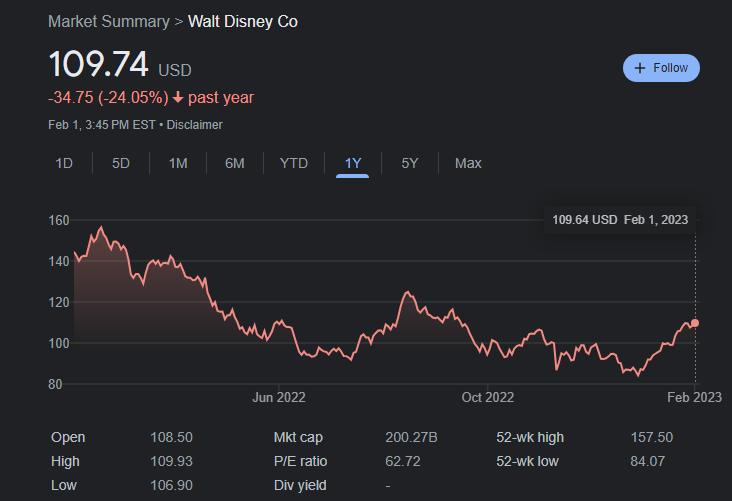Click the Jun 2022 axis label
This screenshot has width=732, height=501.
click(x=279, y=397)
